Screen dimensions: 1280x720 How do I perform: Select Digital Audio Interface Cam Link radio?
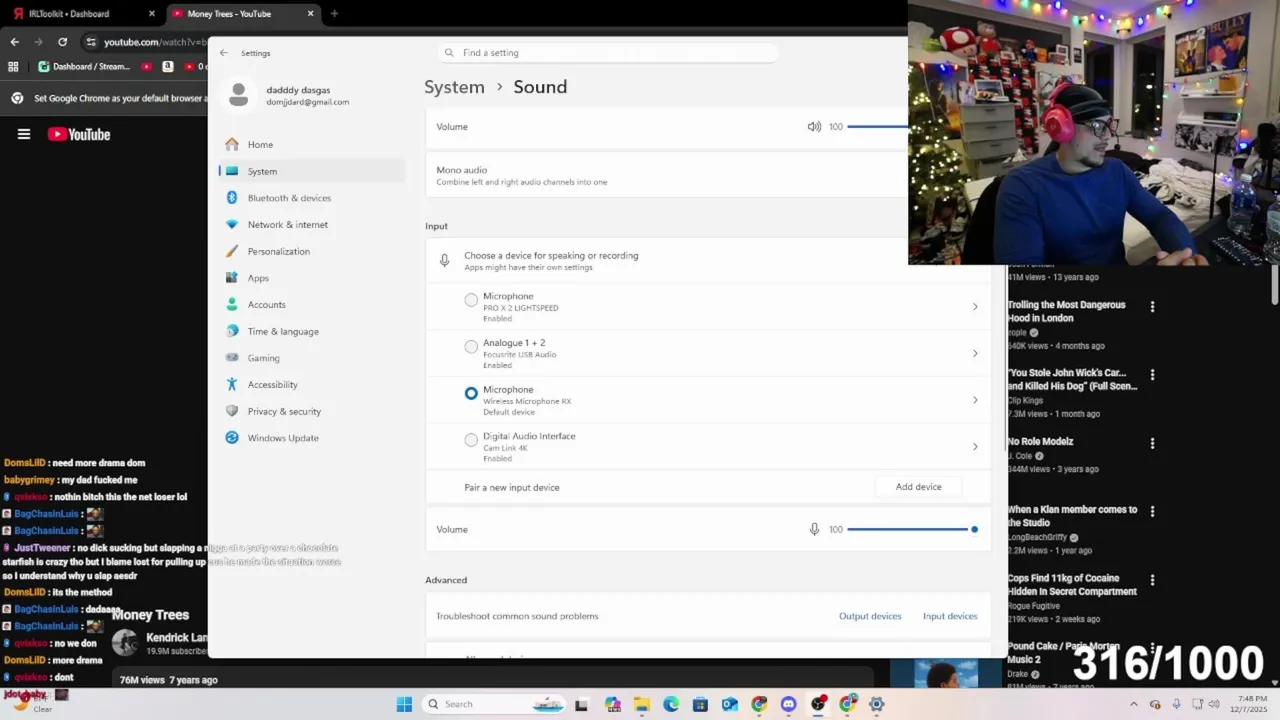471,440
